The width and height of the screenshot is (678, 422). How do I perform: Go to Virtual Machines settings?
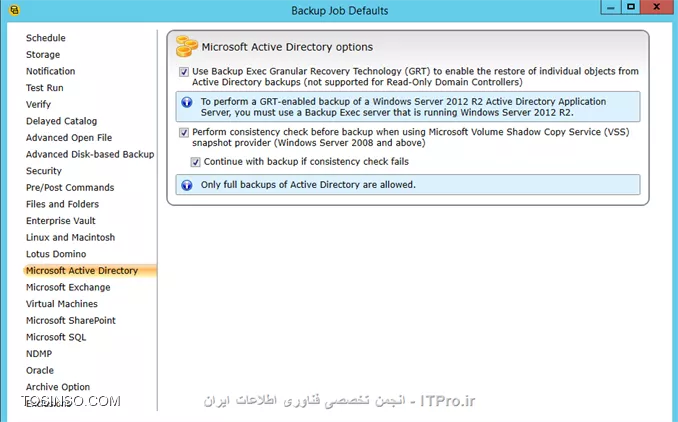pos(62,304)
